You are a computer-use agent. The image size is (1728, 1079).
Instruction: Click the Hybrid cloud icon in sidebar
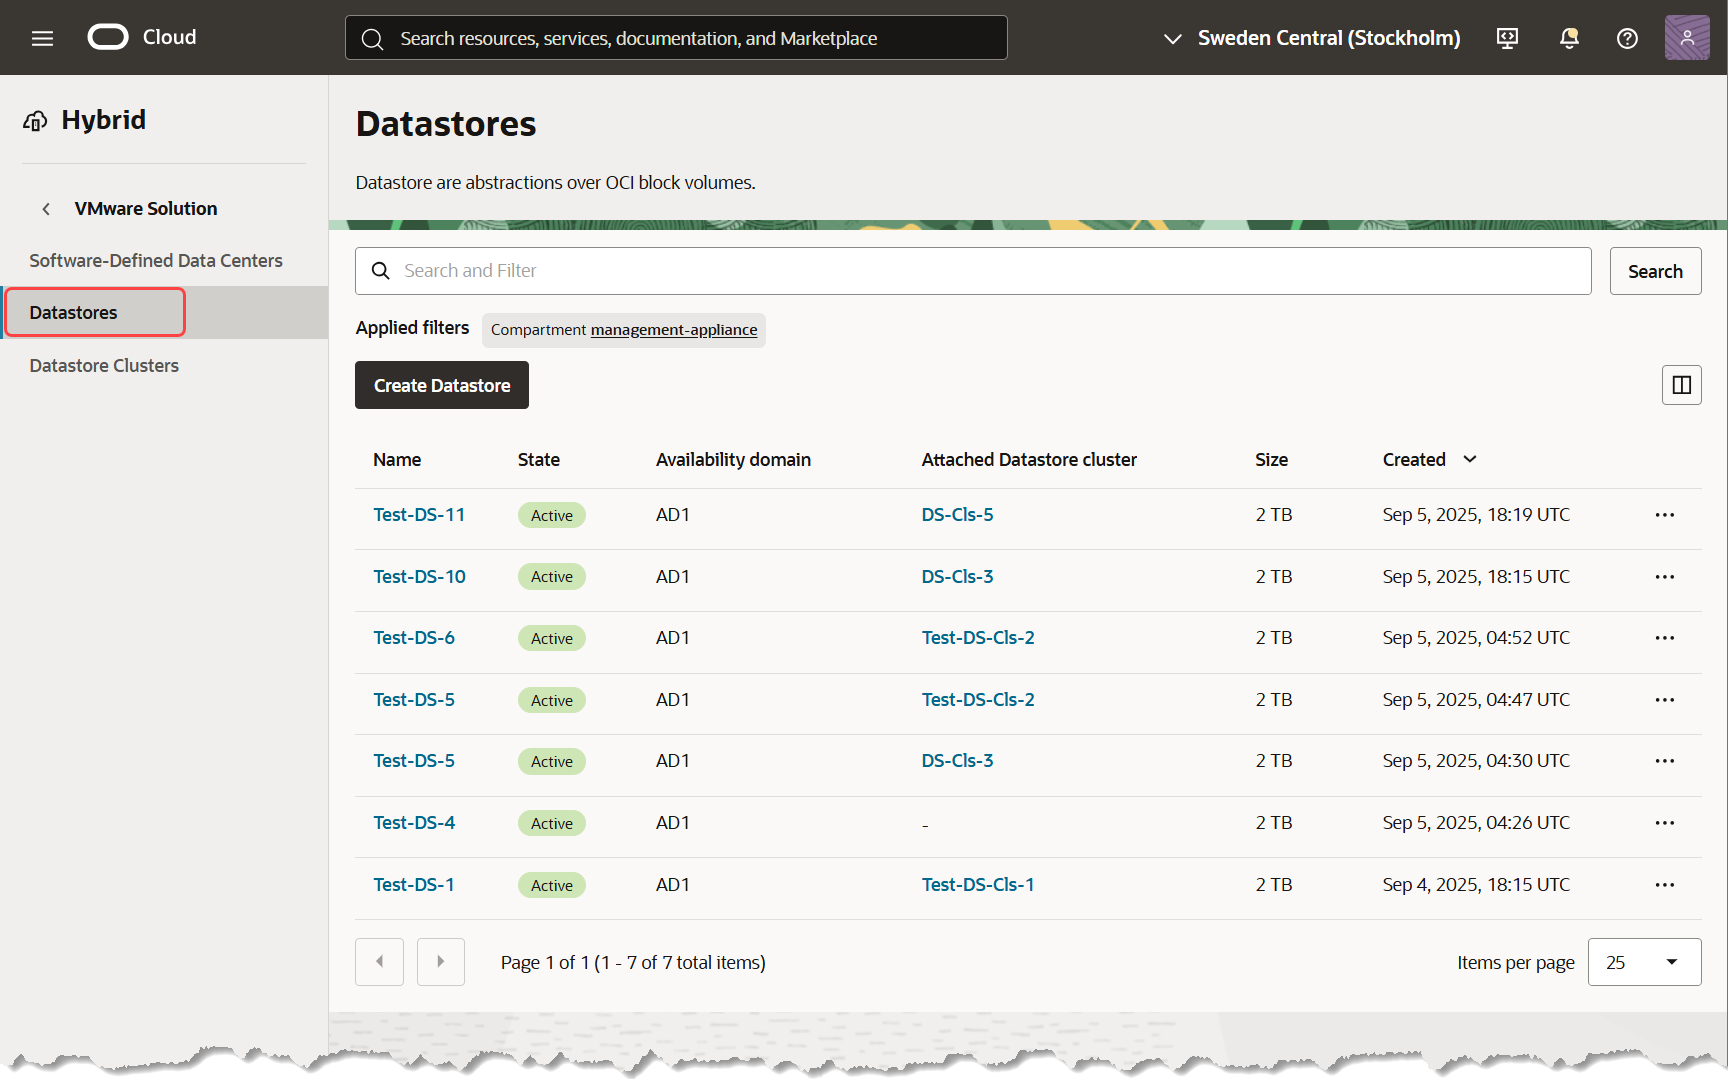[35, 120]
